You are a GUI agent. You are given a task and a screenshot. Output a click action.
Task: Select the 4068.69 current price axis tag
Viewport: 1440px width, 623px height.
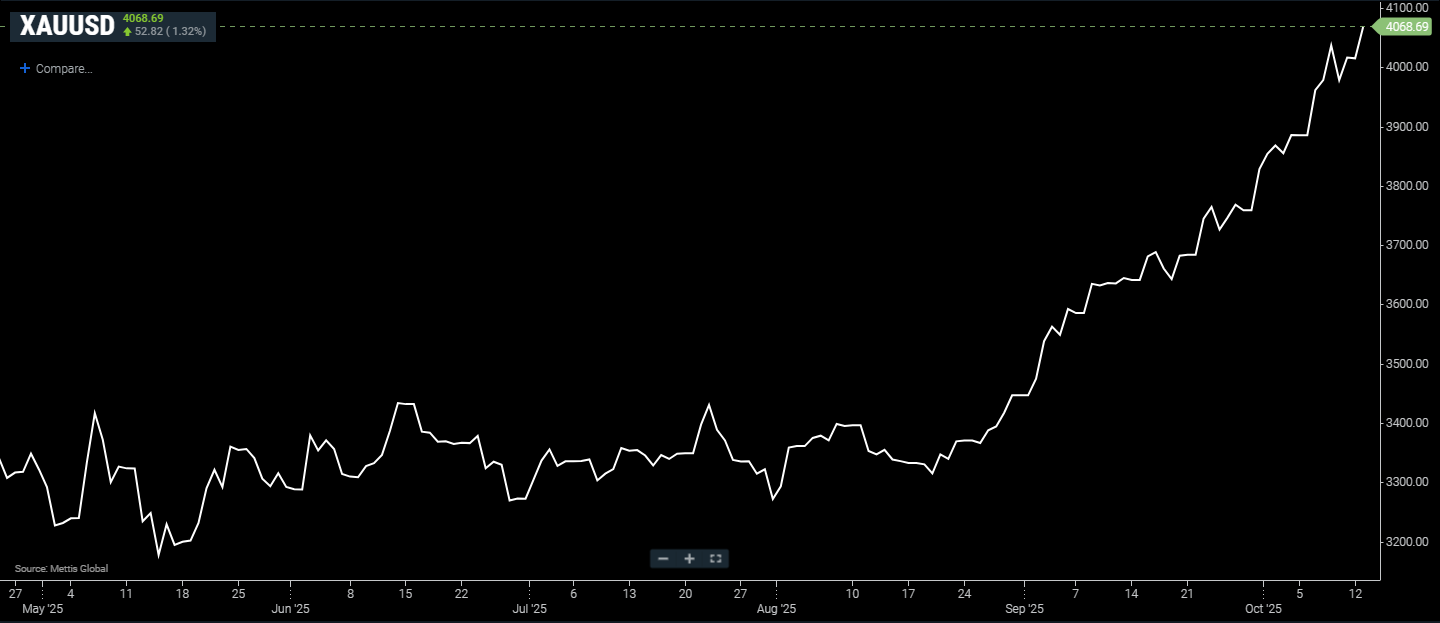[1406, 27]
